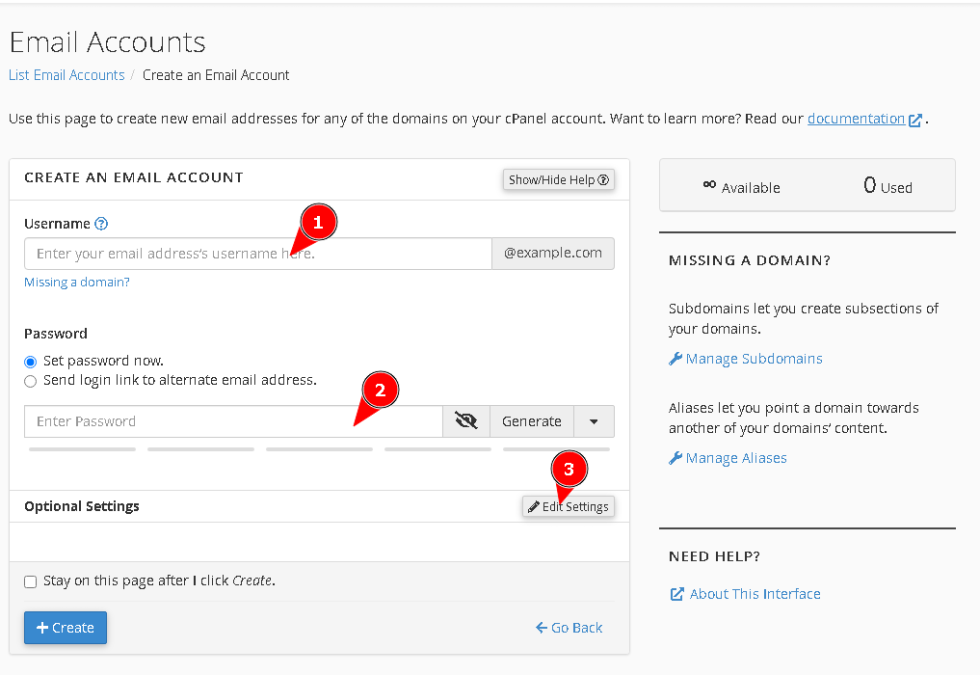Click the wrench icon beside Manage Aliases

[675, 457]
